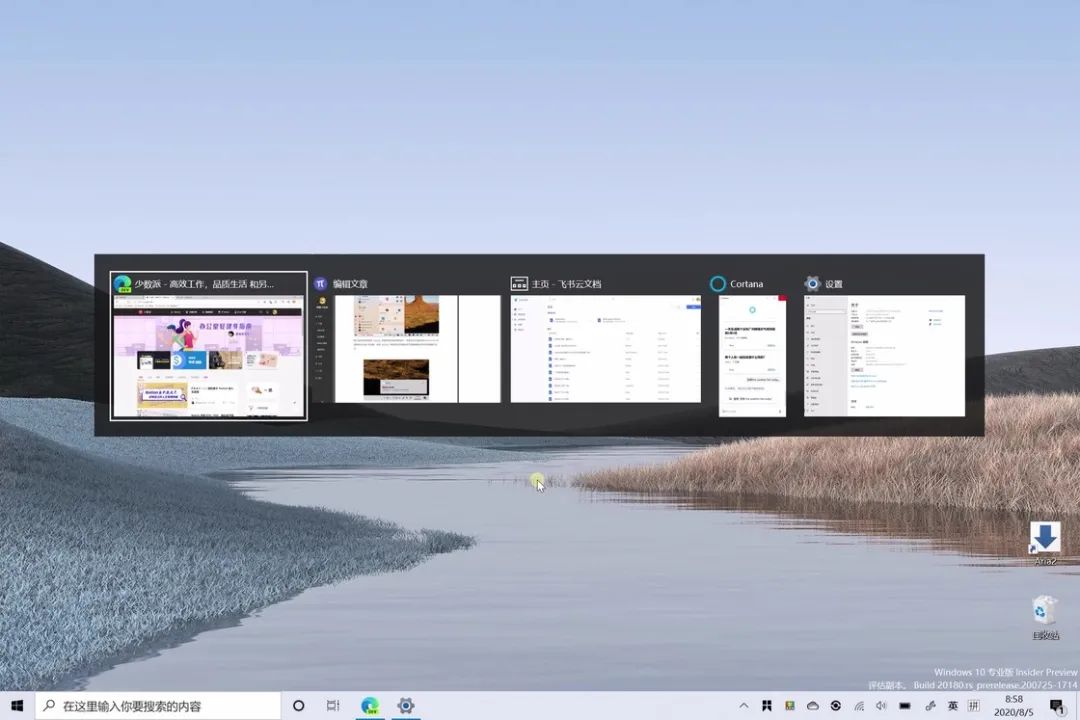The height and width of the screenshot is (720, 1080).
Task: Open the Cortana window thumbnail
Action: coord(752,355)
